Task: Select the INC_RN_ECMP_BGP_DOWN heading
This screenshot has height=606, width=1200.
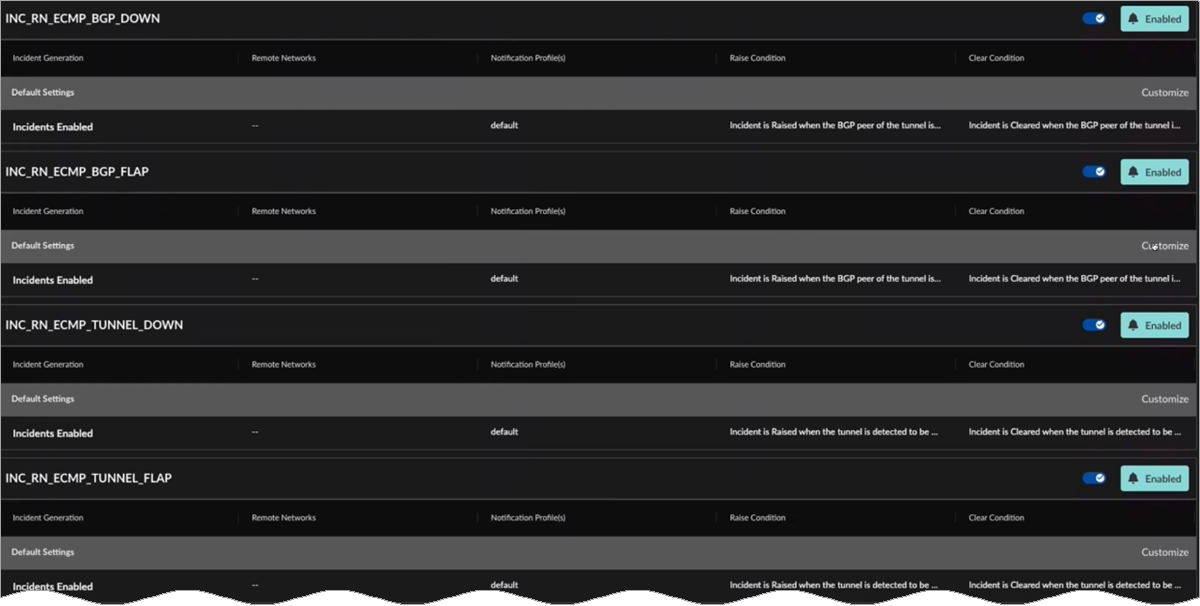Action: point(83,19)
